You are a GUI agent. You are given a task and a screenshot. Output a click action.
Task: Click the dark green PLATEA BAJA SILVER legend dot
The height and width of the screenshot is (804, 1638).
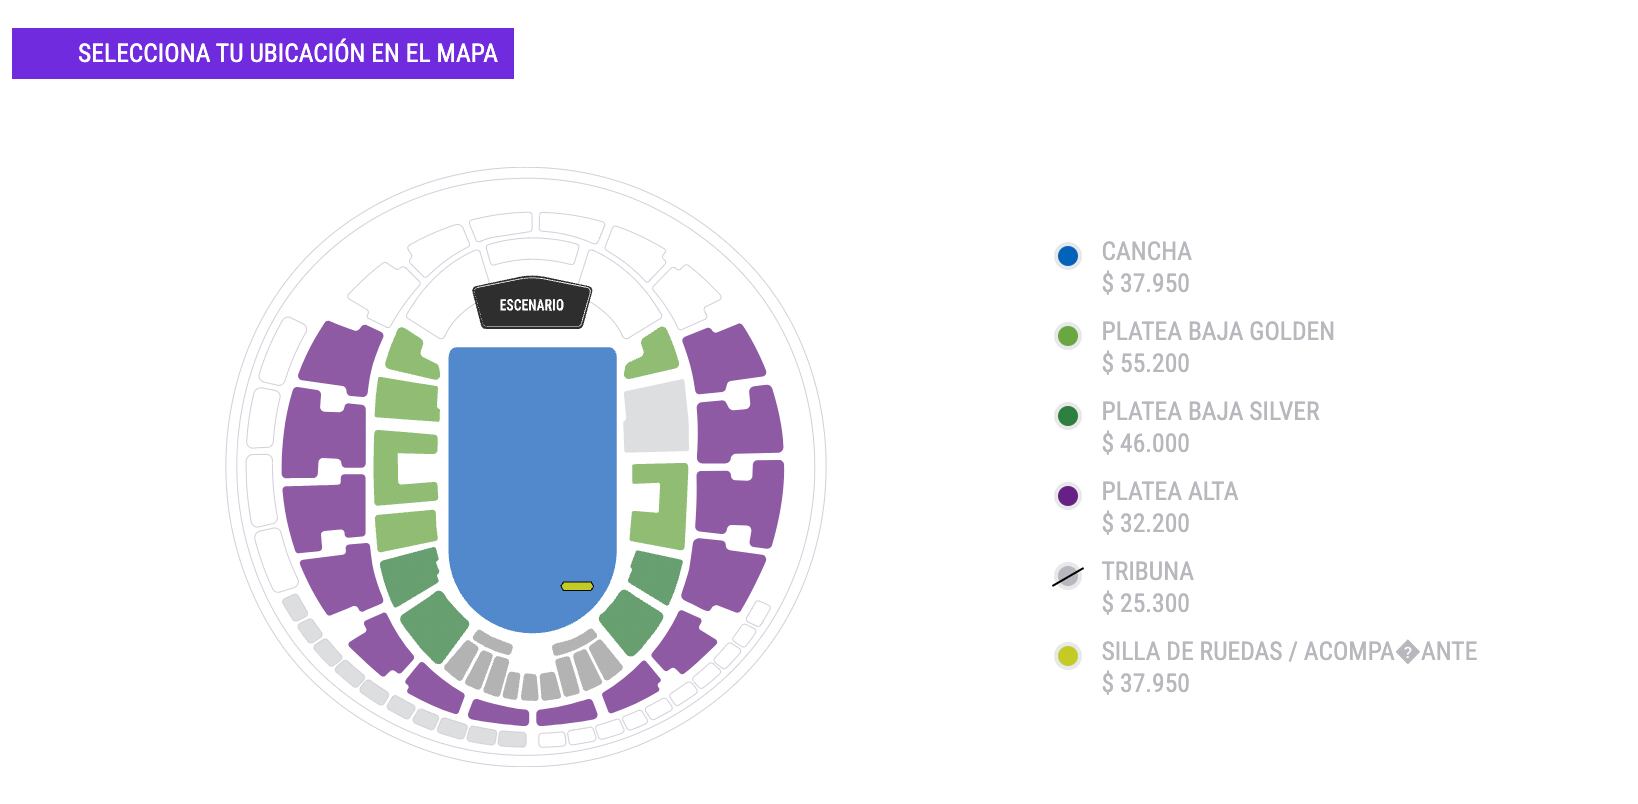(1069, 416)
